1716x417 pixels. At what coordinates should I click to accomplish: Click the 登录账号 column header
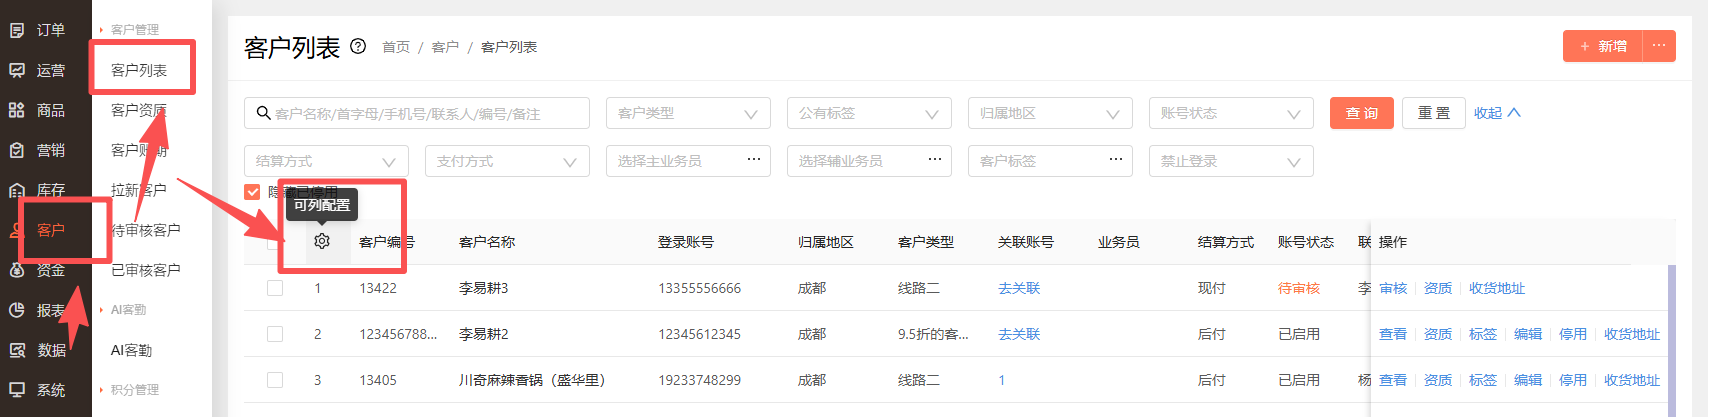pyautogui.click(x=686, y=242)
